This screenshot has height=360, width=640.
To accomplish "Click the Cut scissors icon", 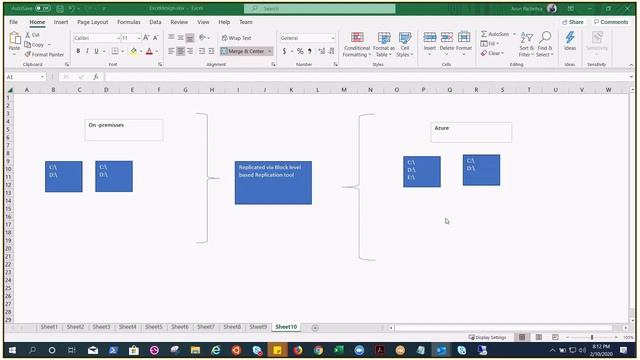I will [28, 35].
